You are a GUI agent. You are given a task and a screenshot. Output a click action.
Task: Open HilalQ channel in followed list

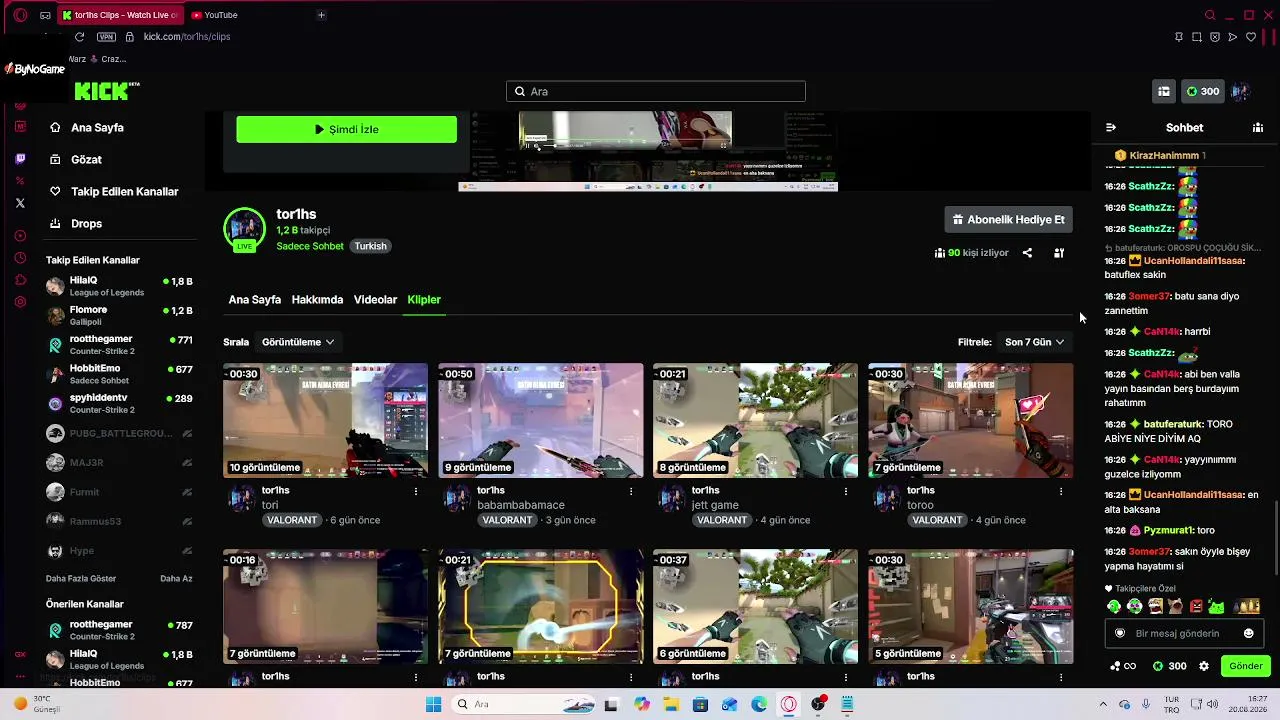(121, 286)
